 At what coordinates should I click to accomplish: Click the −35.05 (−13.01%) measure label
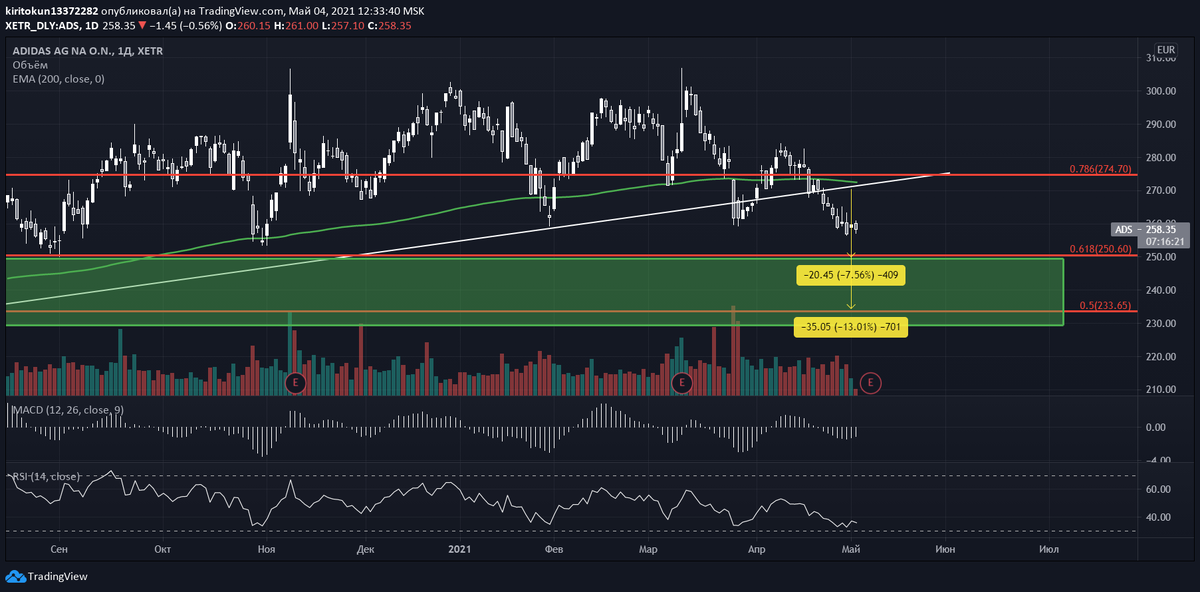coord(851,327)
